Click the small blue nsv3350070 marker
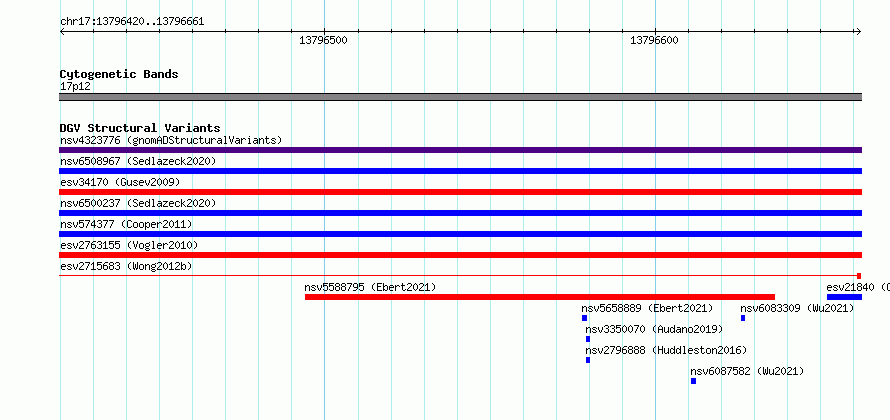This screenshot has height=420, width=890. click(588, 339)
